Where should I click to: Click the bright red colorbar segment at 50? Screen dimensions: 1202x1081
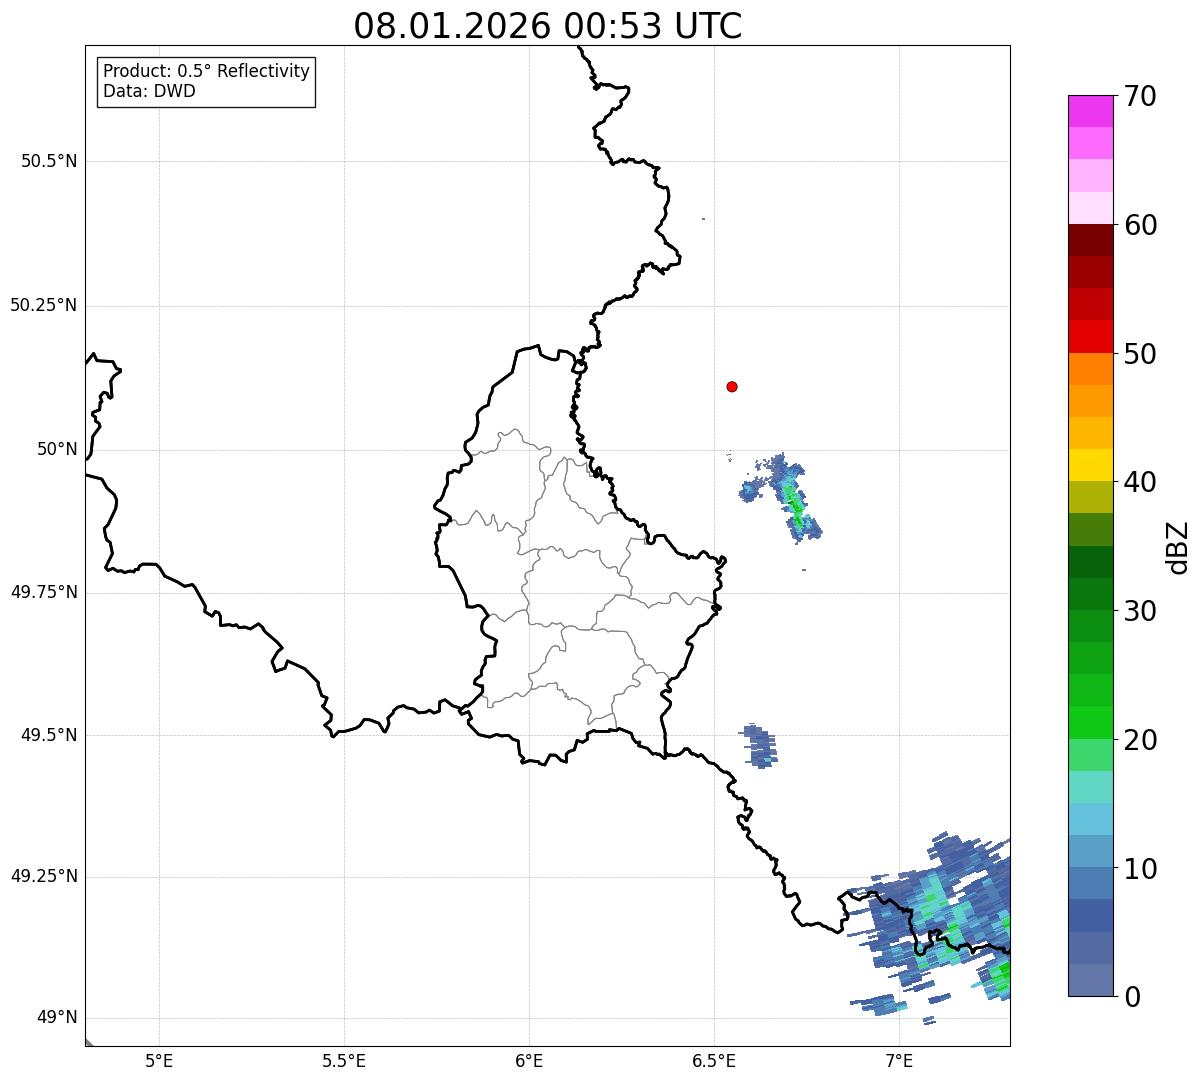pos(1090,336)
